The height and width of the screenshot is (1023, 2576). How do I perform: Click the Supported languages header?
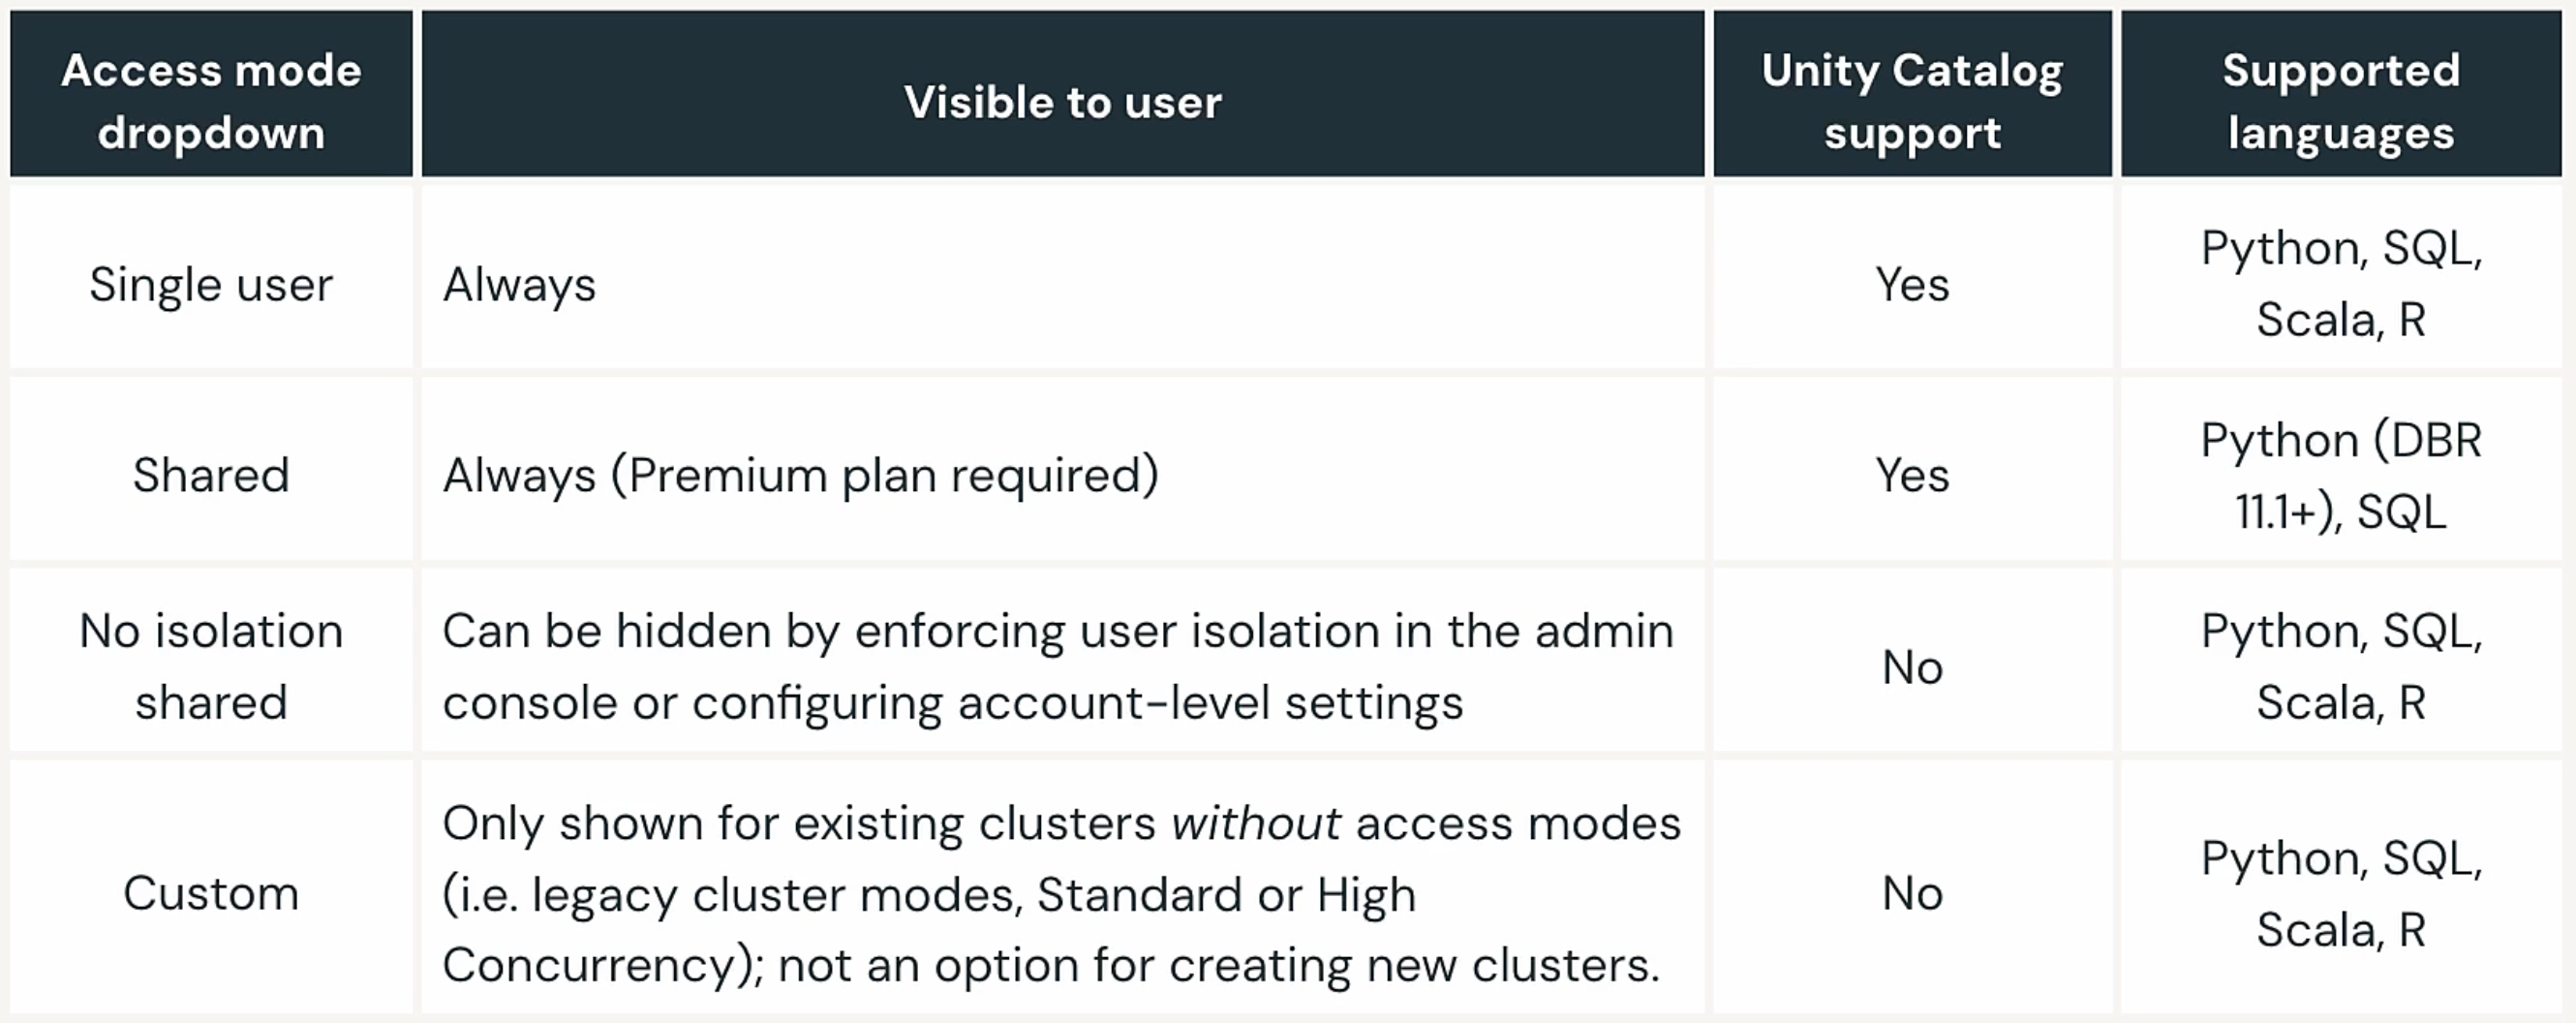[x=2341, y=94]
